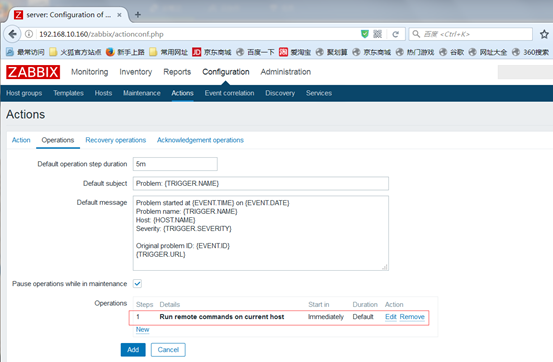Viewport: 553px width, 362px height.
Task: Switch to the Action tab
Action: [x=21, y=140]
